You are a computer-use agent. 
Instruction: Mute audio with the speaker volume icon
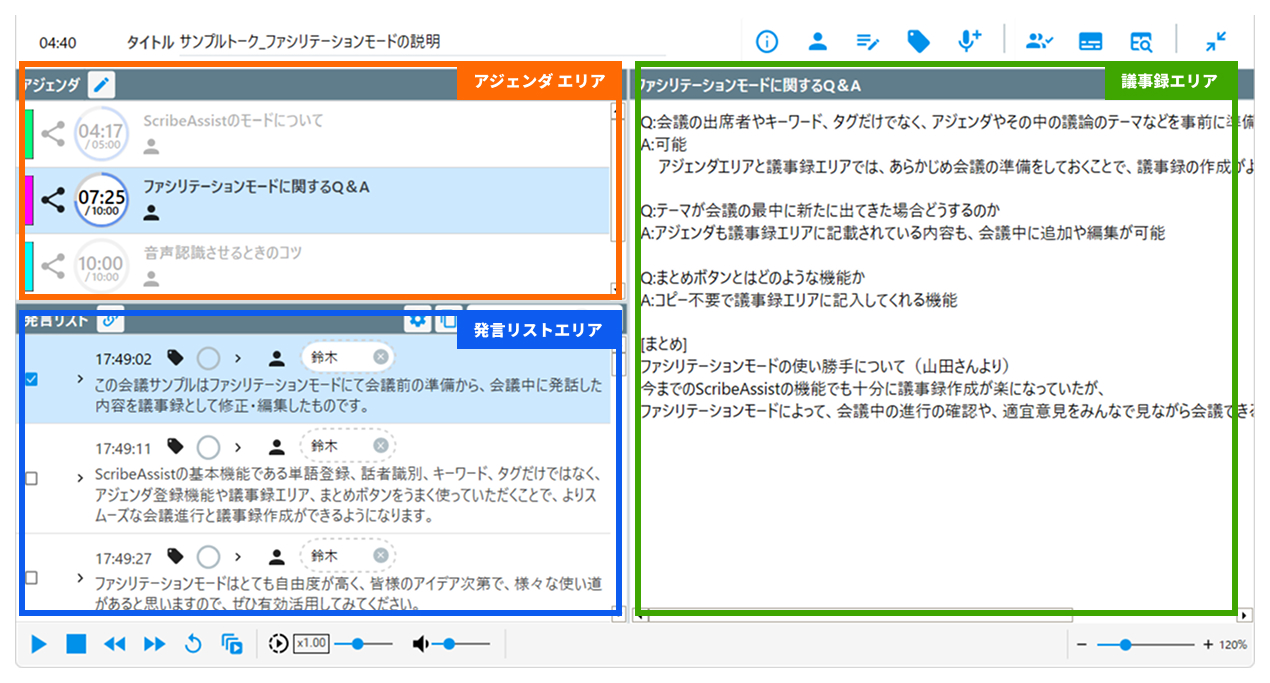[x=422, y=644]
